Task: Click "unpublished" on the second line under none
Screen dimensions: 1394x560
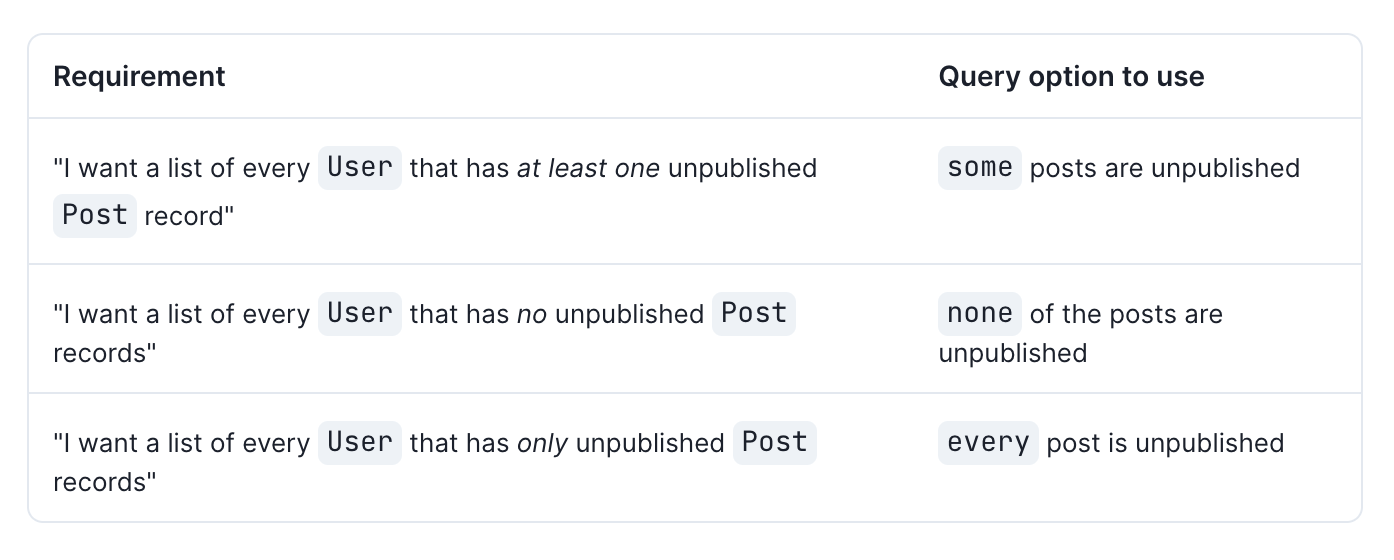Action: point(1012,353)
